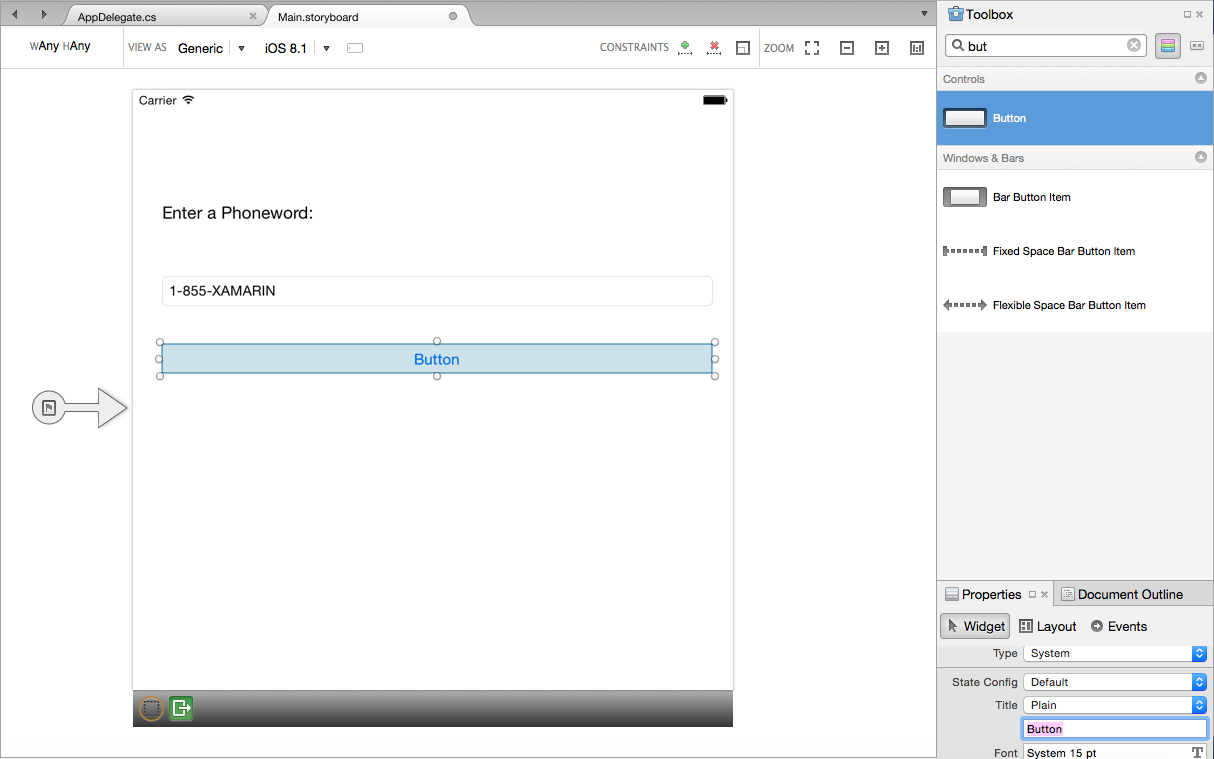Click the update frames from constraints icon

click(x=742, y=48)
